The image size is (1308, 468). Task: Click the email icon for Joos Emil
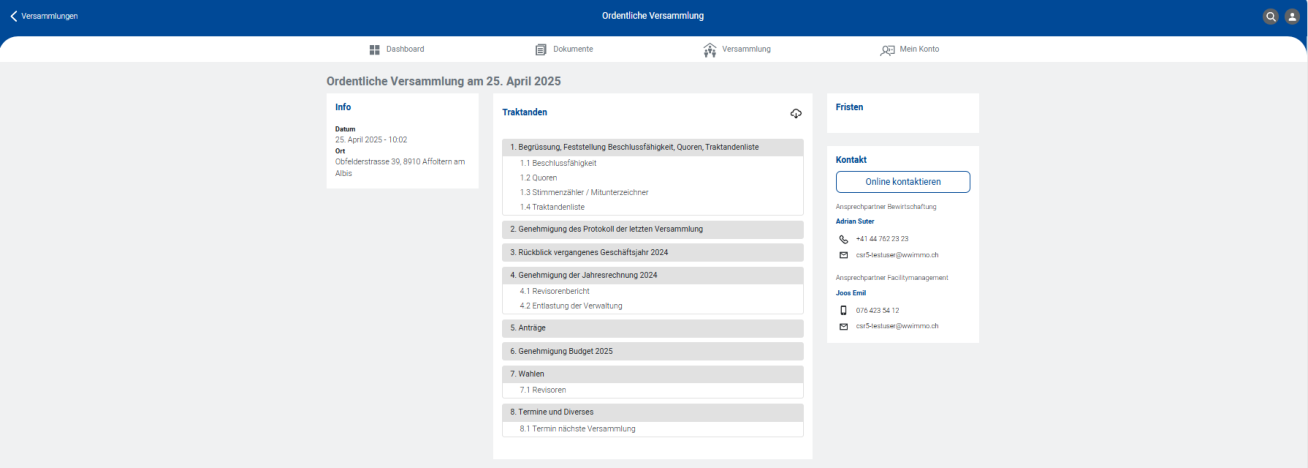coord(843,326)
